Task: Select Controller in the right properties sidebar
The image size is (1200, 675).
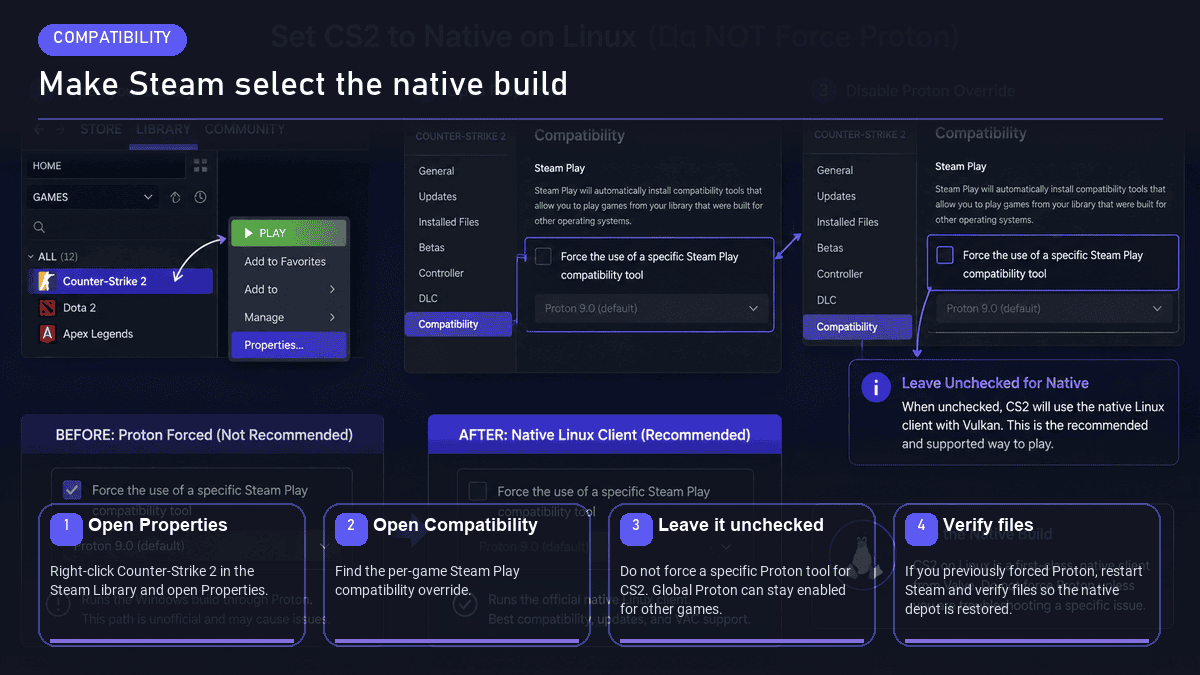Action: coord(840,274)
